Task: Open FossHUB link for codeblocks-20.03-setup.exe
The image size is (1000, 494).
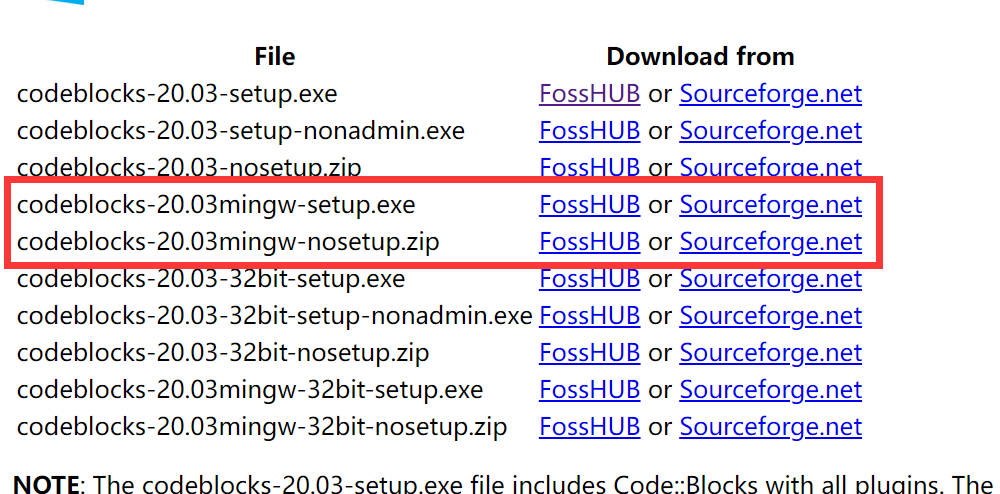Action: click(589, 94)
